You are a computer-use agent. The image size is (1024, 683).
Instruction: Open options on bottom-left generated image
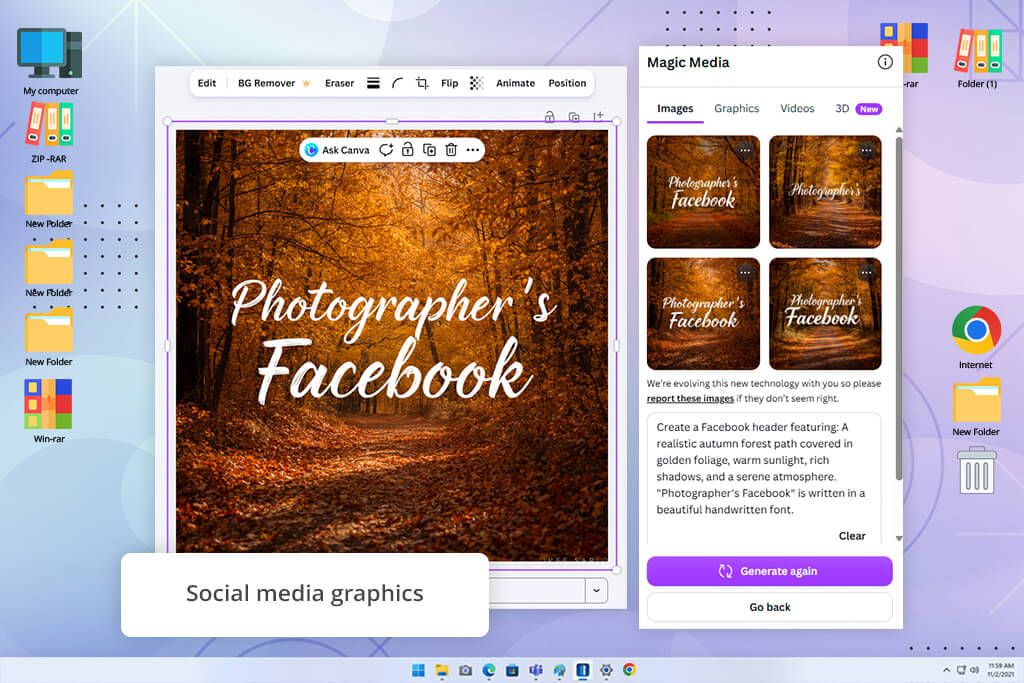(744, 272)
